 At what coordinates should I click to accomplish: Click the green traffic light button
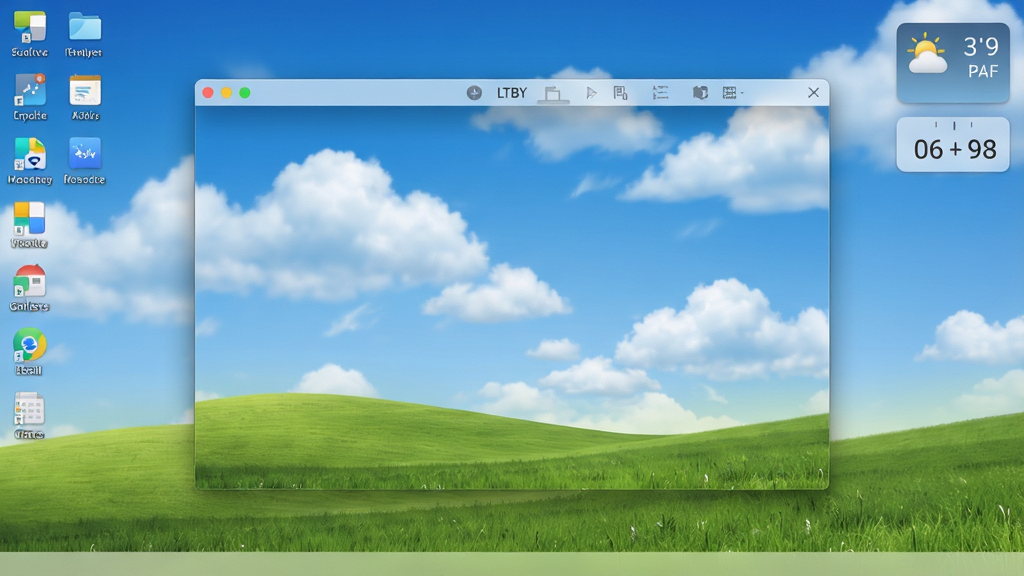coord(244,93)
